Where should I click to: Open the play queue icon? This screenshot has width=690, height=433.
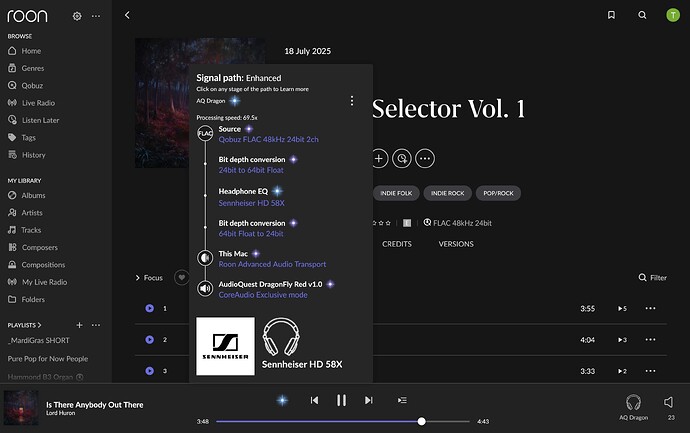click(402, 400)
